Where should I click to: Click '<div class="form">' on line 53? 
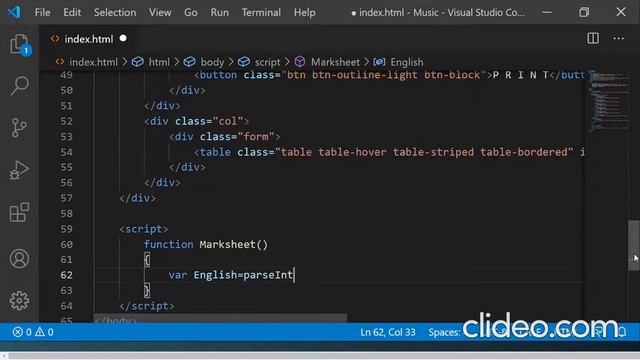tap(224, 136)
